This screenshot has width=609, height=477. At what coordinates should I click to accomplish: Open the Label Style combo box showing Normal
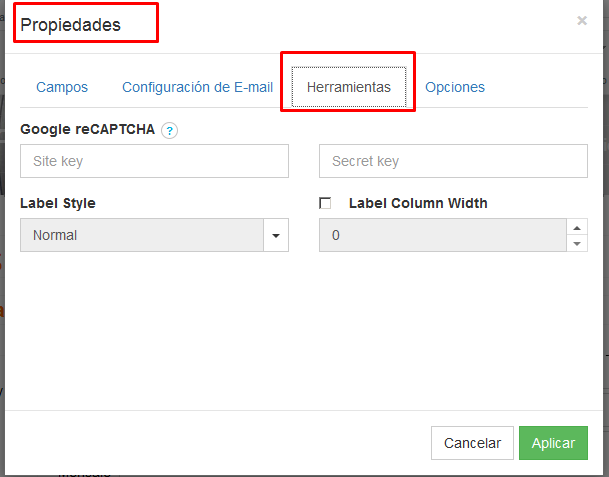pos(142,235)
